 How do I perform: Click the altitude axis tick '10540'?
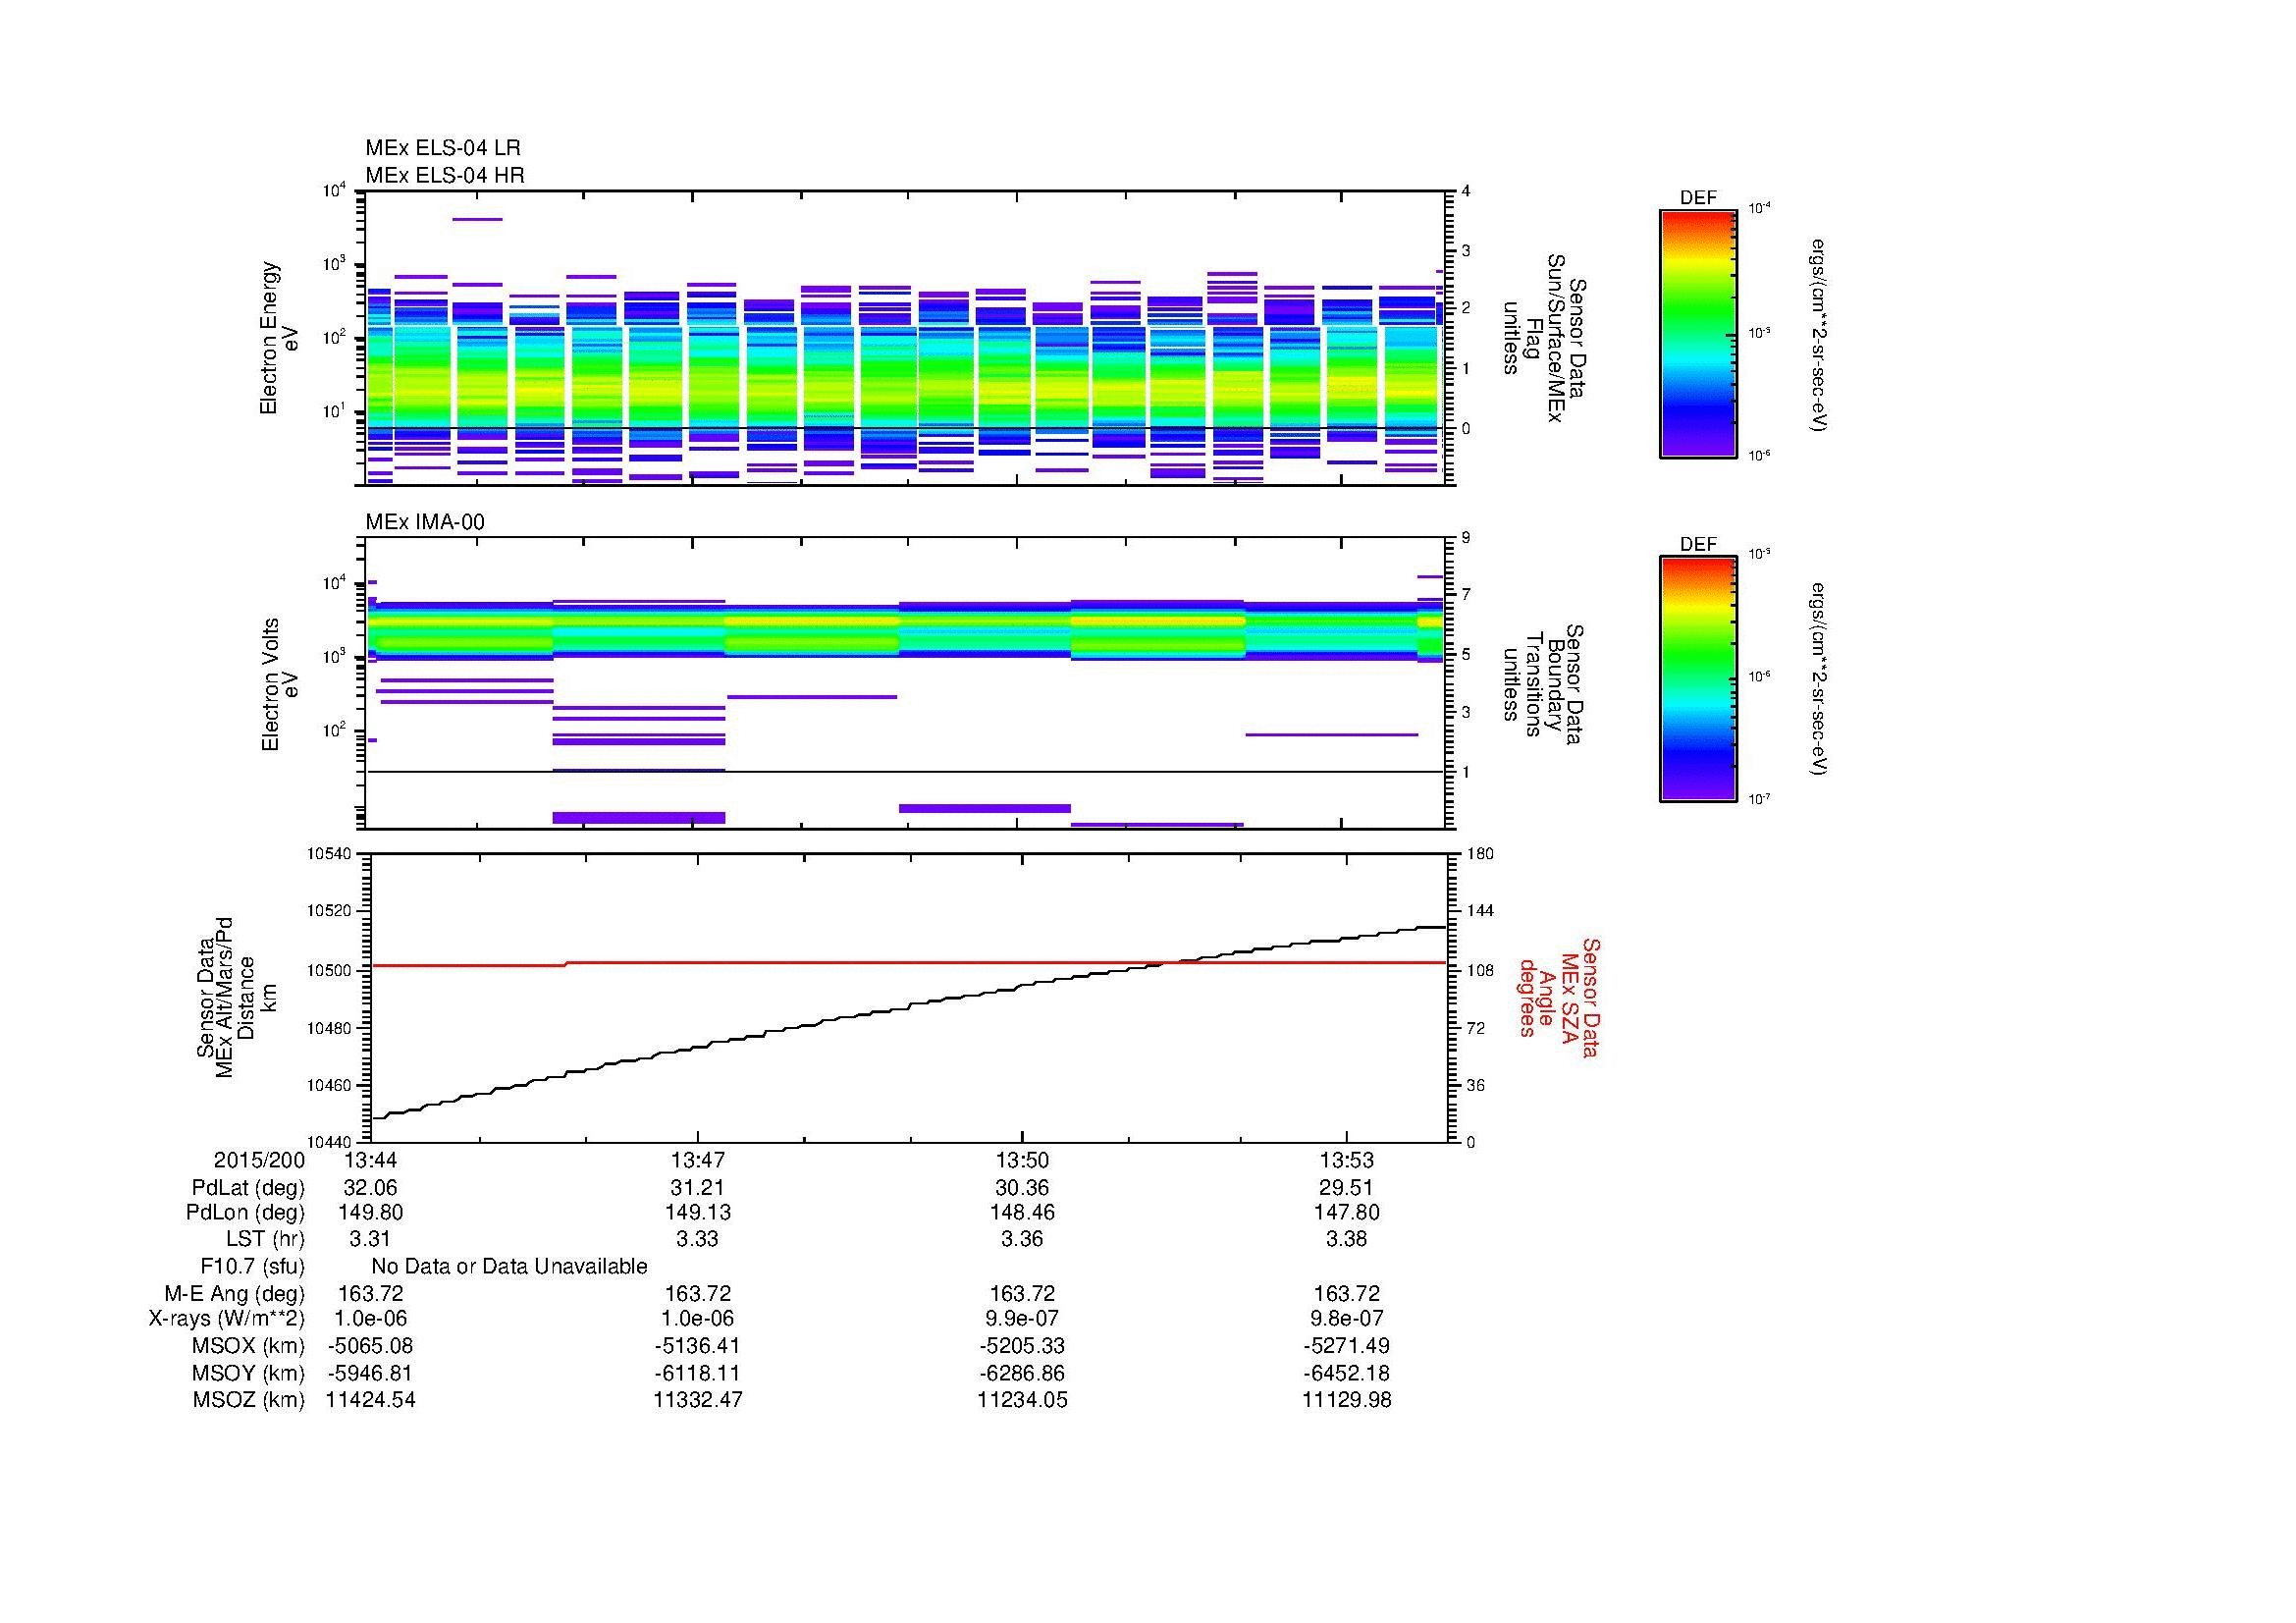tap(329, 853)
